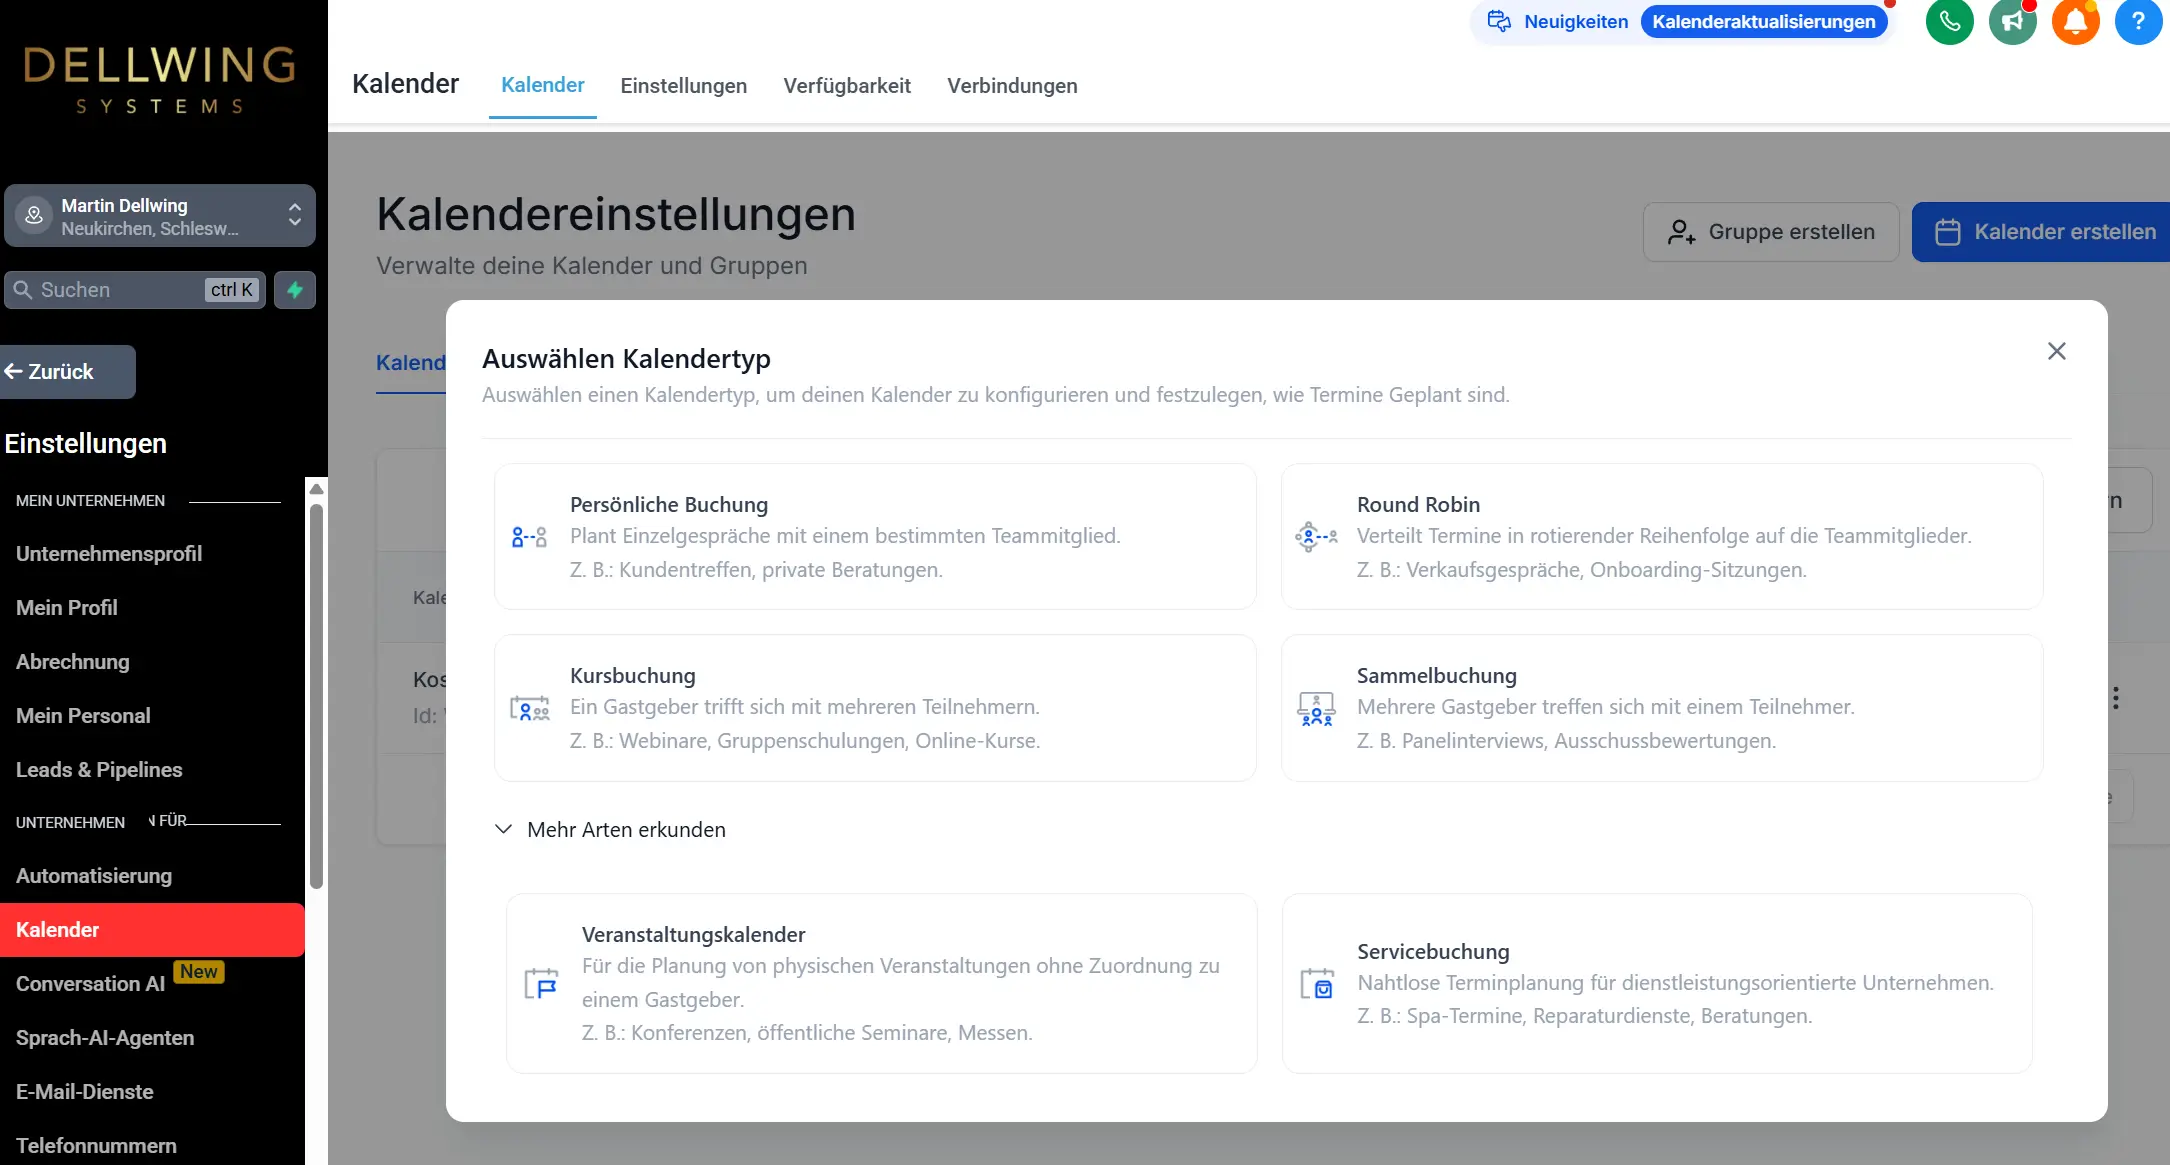Switch to the Einstellungen tab
This screenshot has height=1165, width=2170.
click(x=684, y=86)
